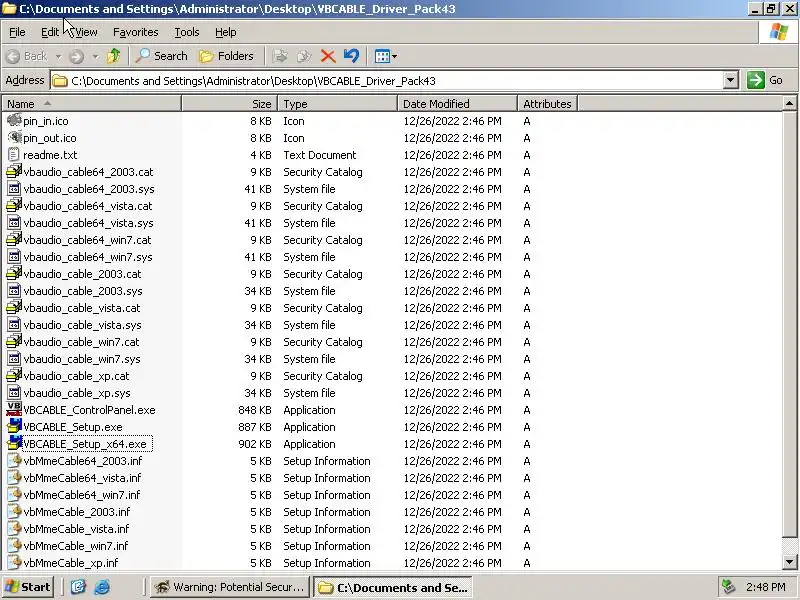
Task: Click inside the Address path field
Action: (x=386, y=81)
